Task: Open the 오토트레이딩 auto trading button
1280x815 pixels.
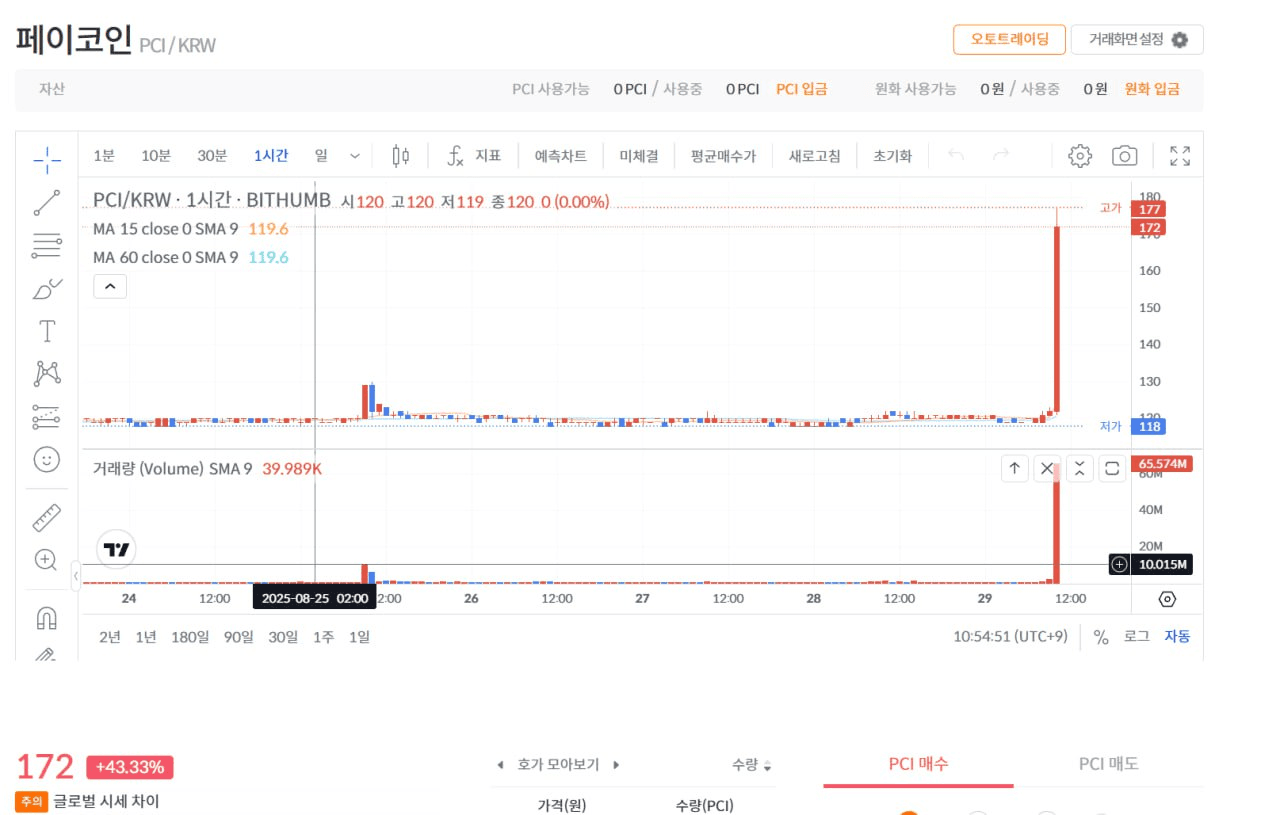Action: 1009,40
